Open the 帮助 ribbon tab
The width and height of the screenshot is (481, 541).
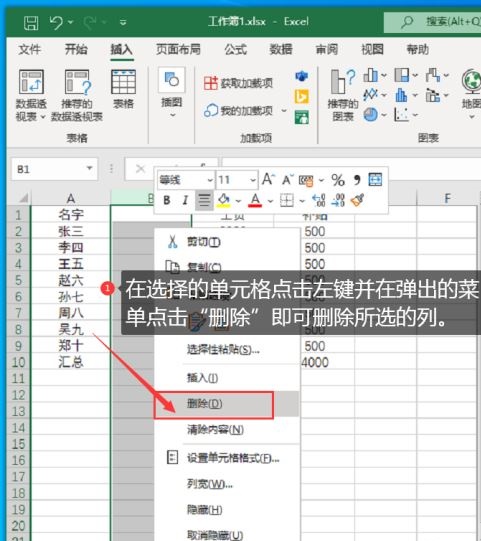[x=418, y=49]
